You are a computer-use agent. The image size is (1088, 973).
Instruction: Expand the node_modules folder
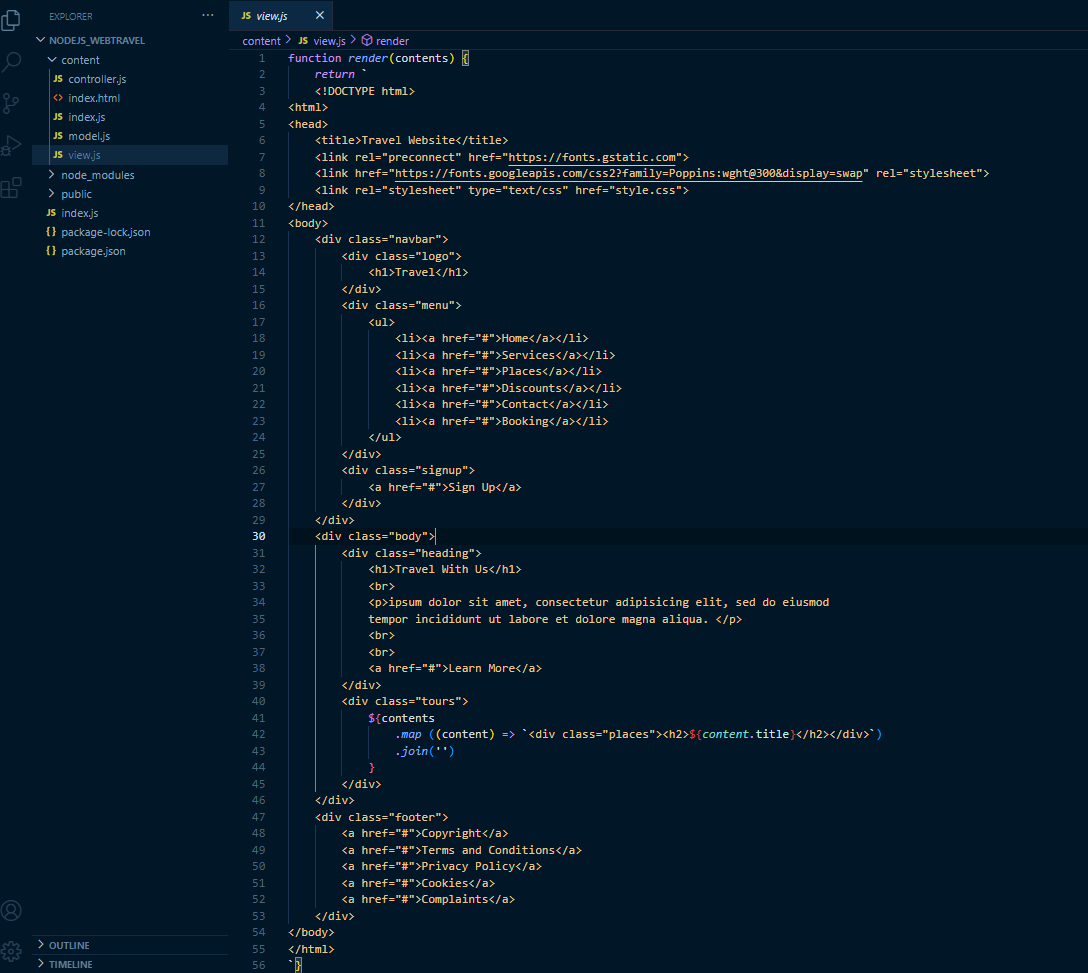pyautogui.click(x=98, y=174)
